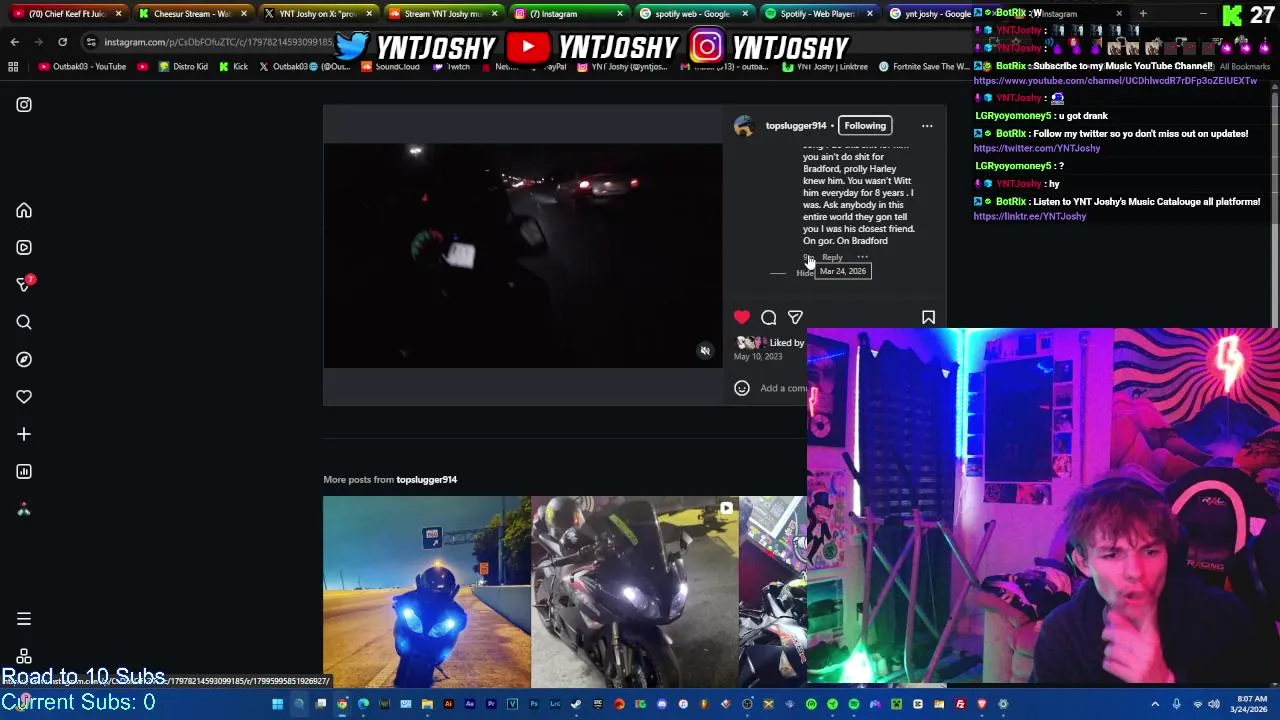Open comment options three dots beside Reply

[862, 257]
